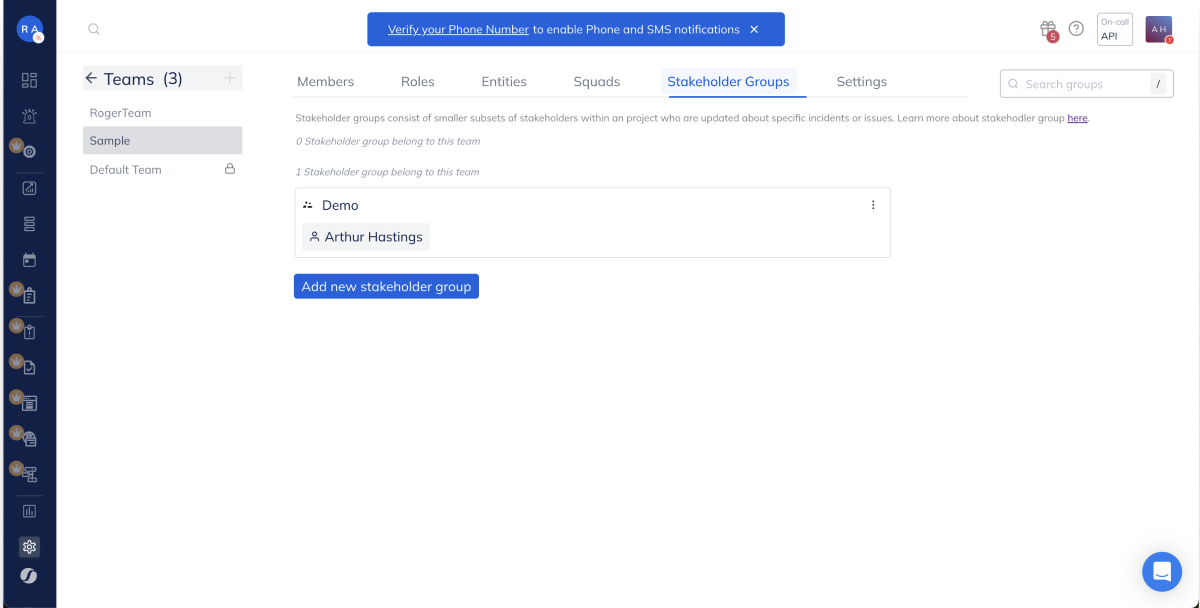Open the Demo group three-dot menu
The image size is (1200, 608).
tap(873, 205)
